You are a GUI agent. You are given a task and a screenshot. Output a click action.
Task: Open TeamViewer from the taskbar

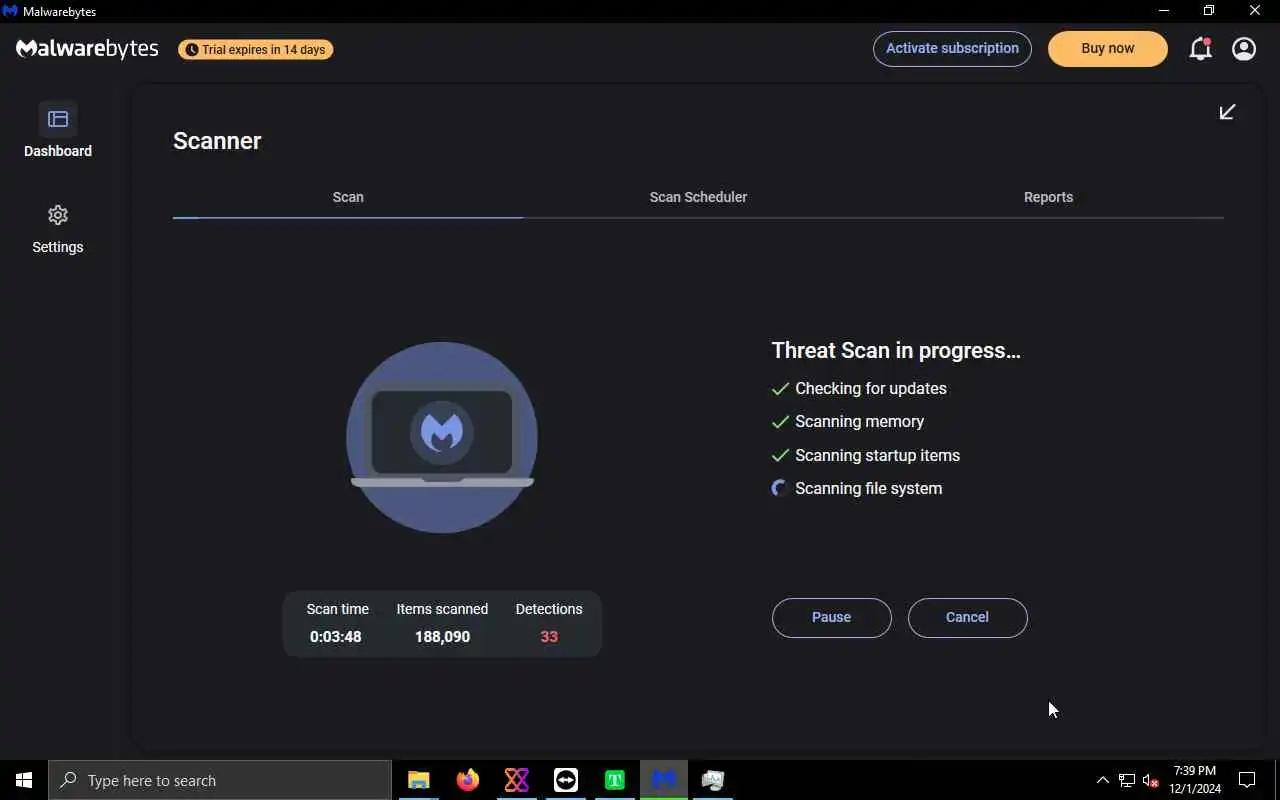(x=566, y=780)
